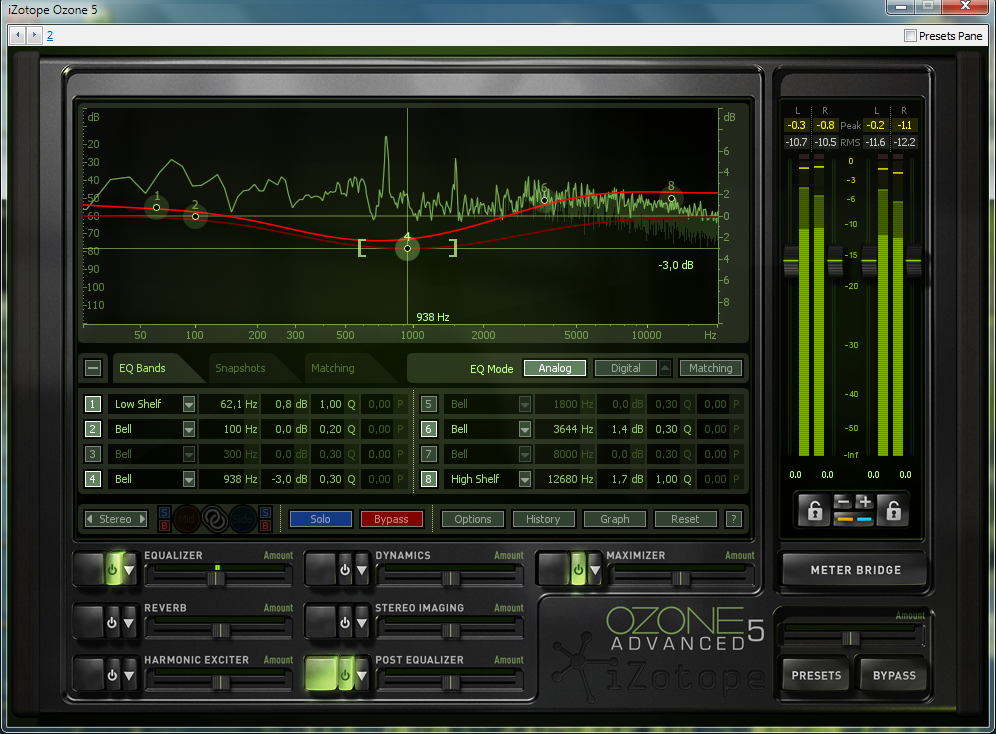Viewport: 996px width, 734px height.
Task: Click the plus icon under the meters
Action: [x=864, y=502]
